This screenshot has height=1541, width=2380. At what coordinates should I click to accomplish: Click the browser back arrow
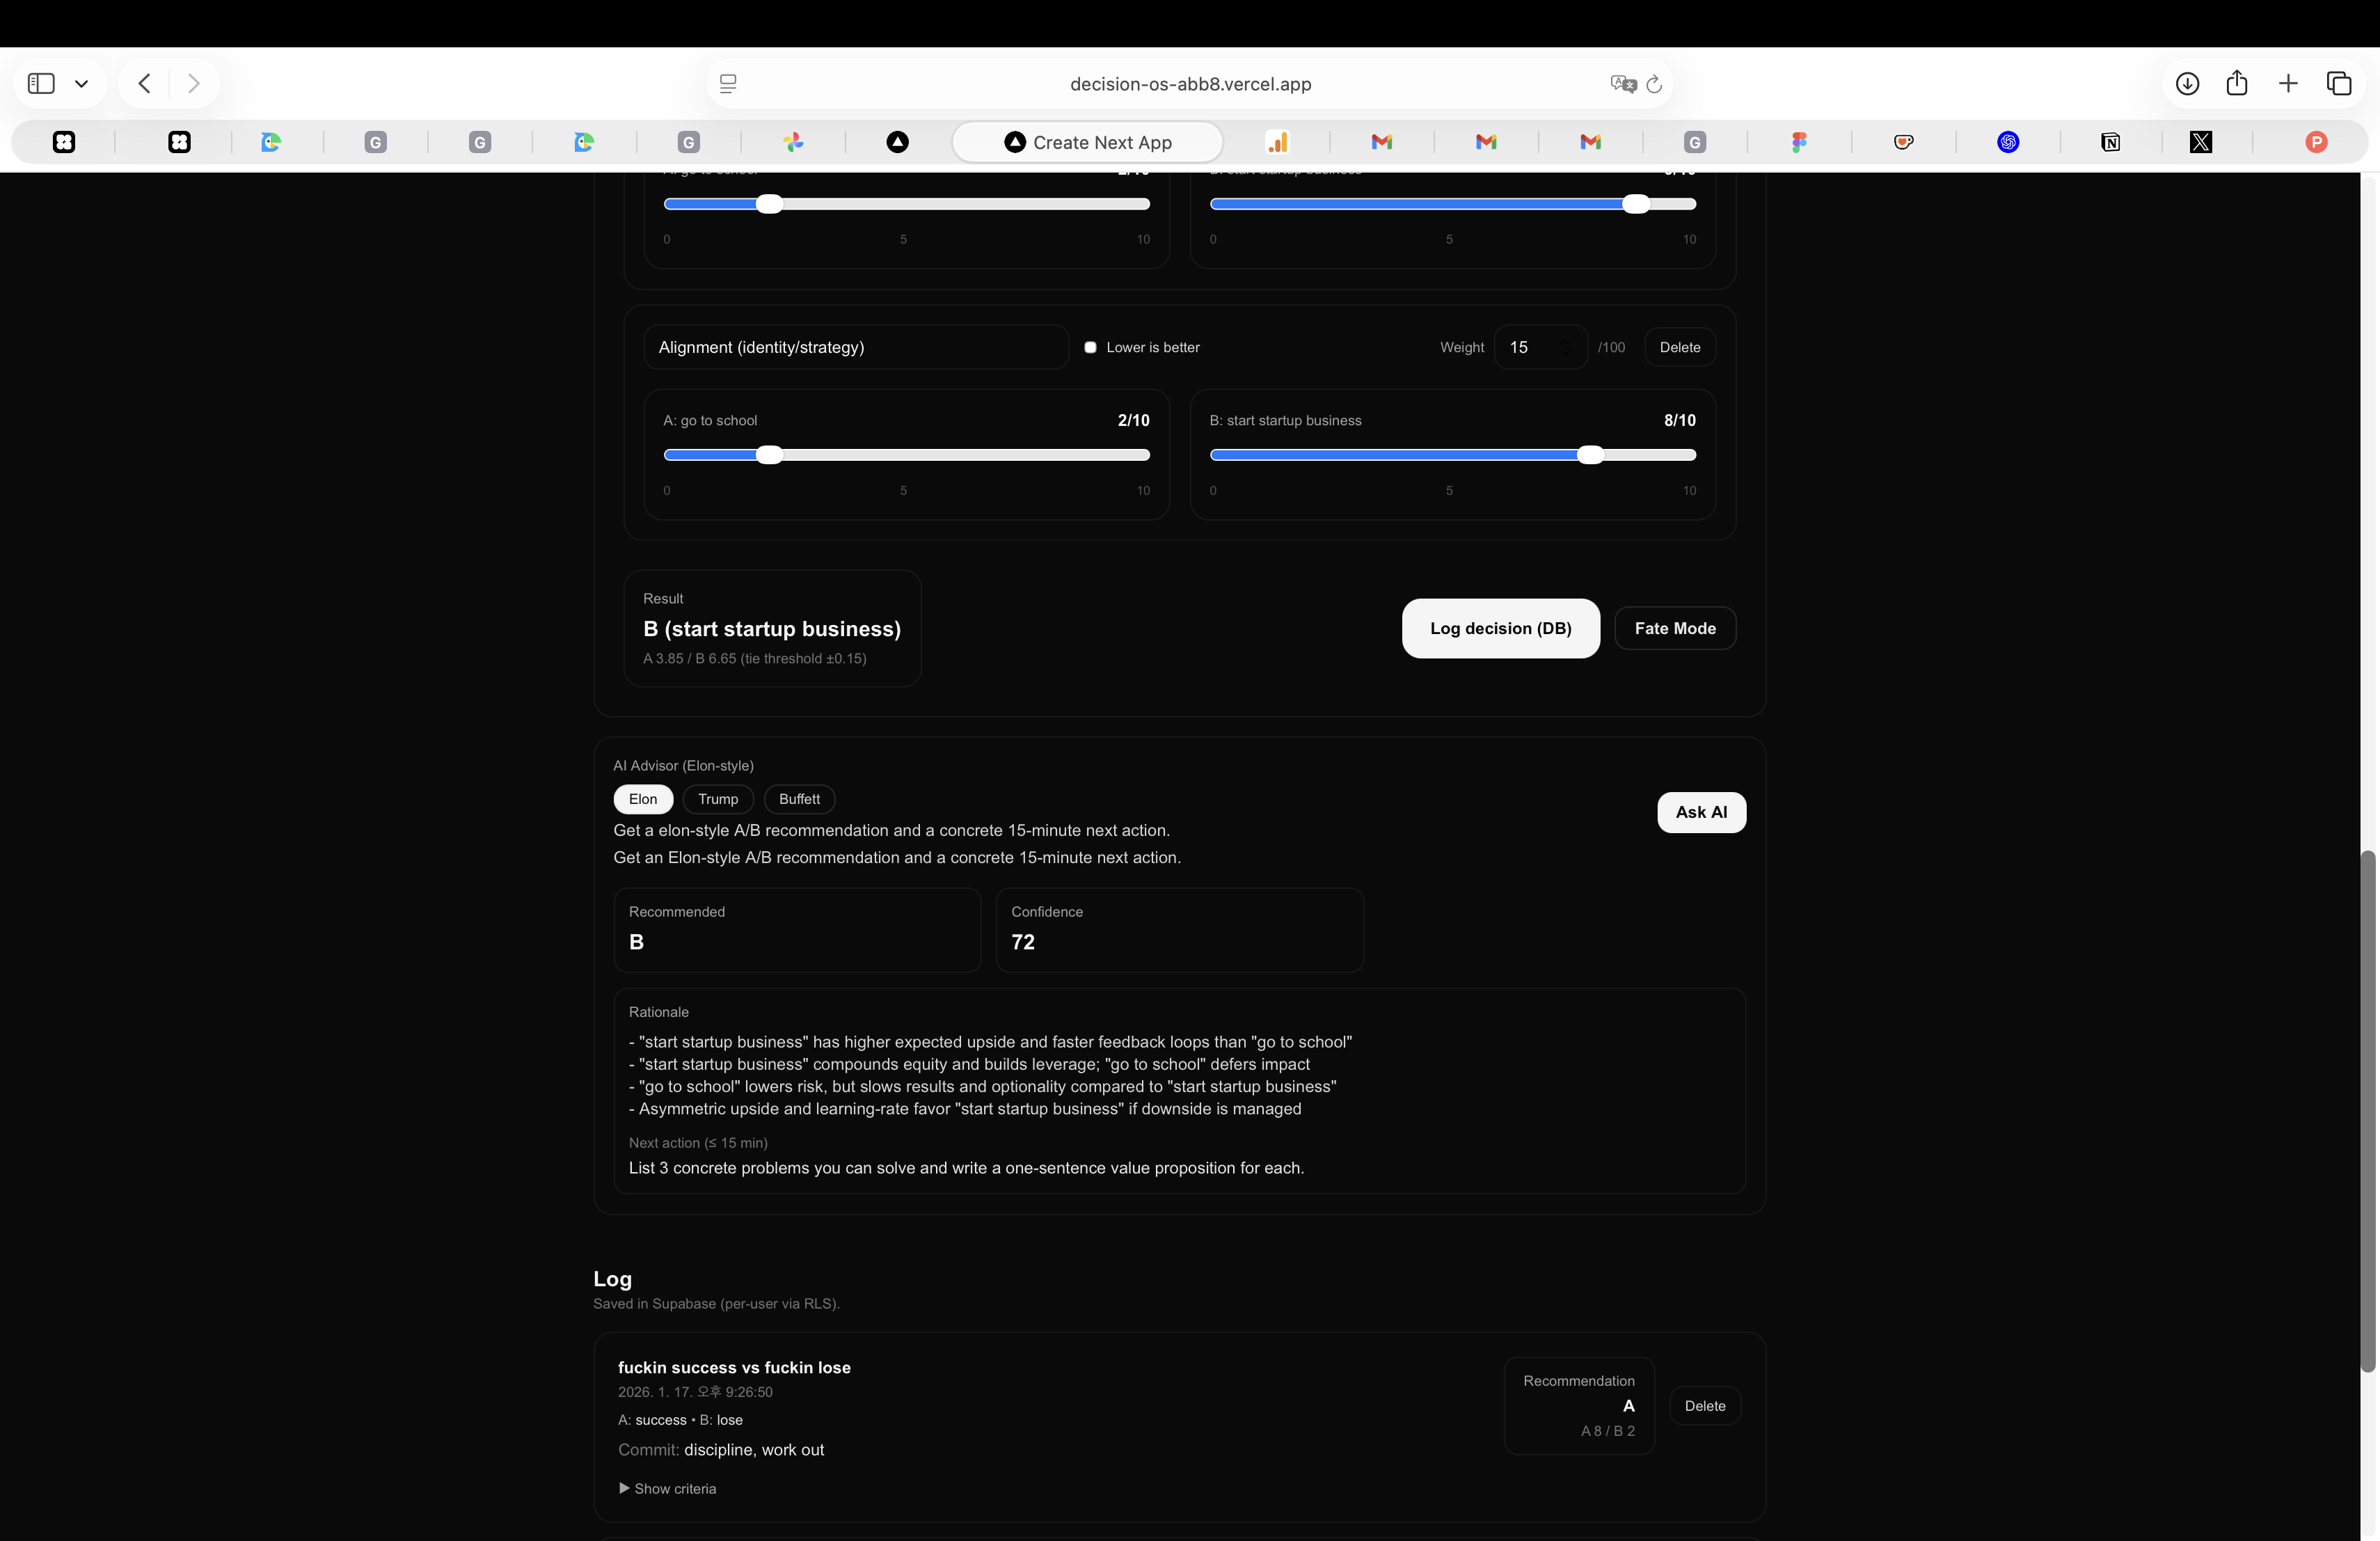(145, 83)
